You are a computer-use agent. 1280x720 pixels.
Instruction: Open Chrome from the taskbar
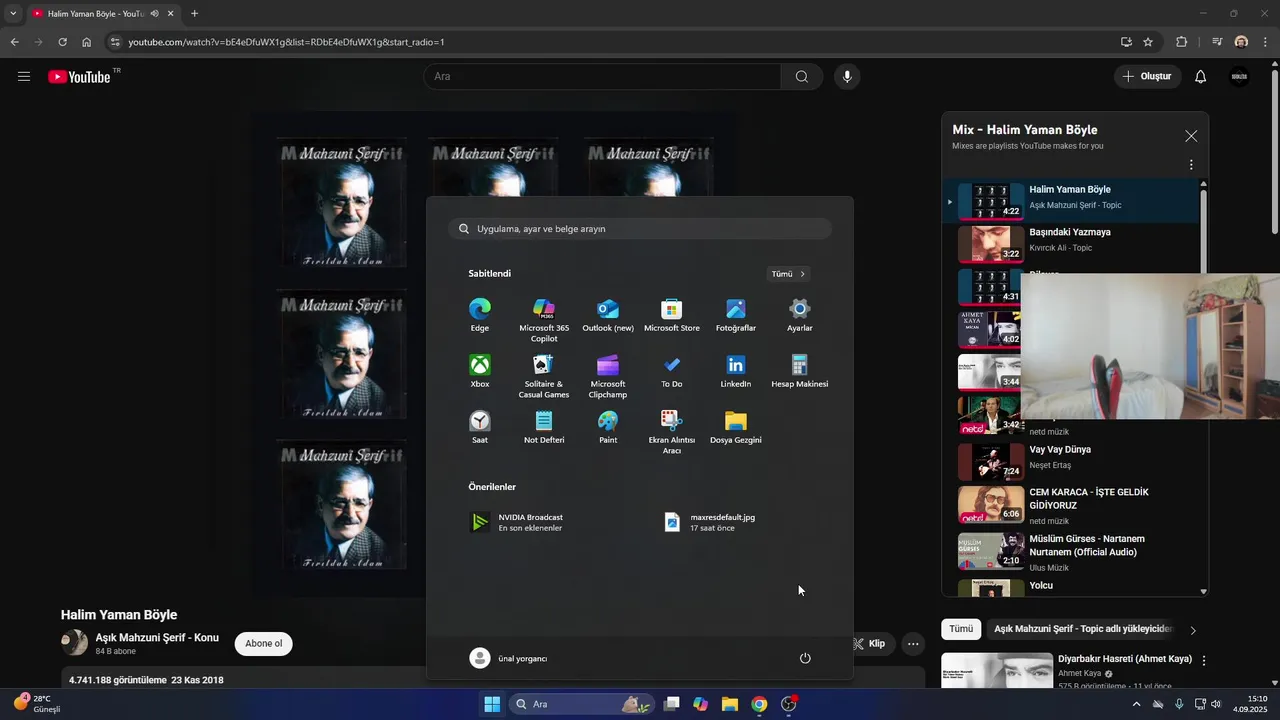(759, 704)
